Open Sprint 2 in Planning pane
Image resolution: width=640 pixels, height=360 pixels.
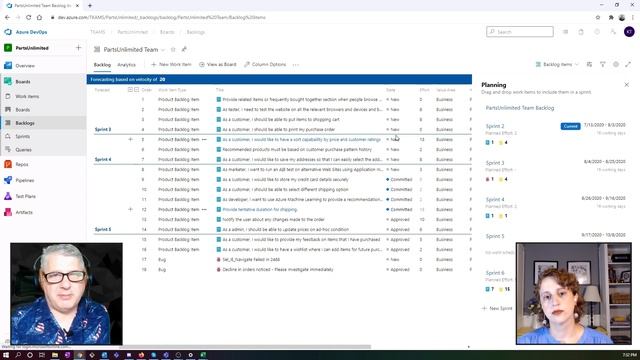pos(495,126)
